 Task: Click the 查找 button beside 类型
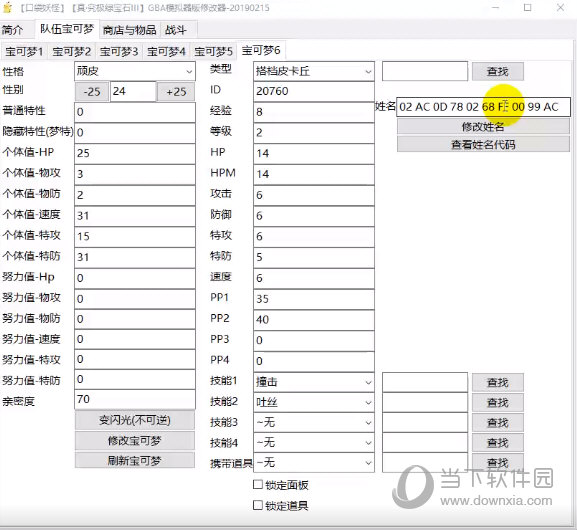click(x=498, y=71)
